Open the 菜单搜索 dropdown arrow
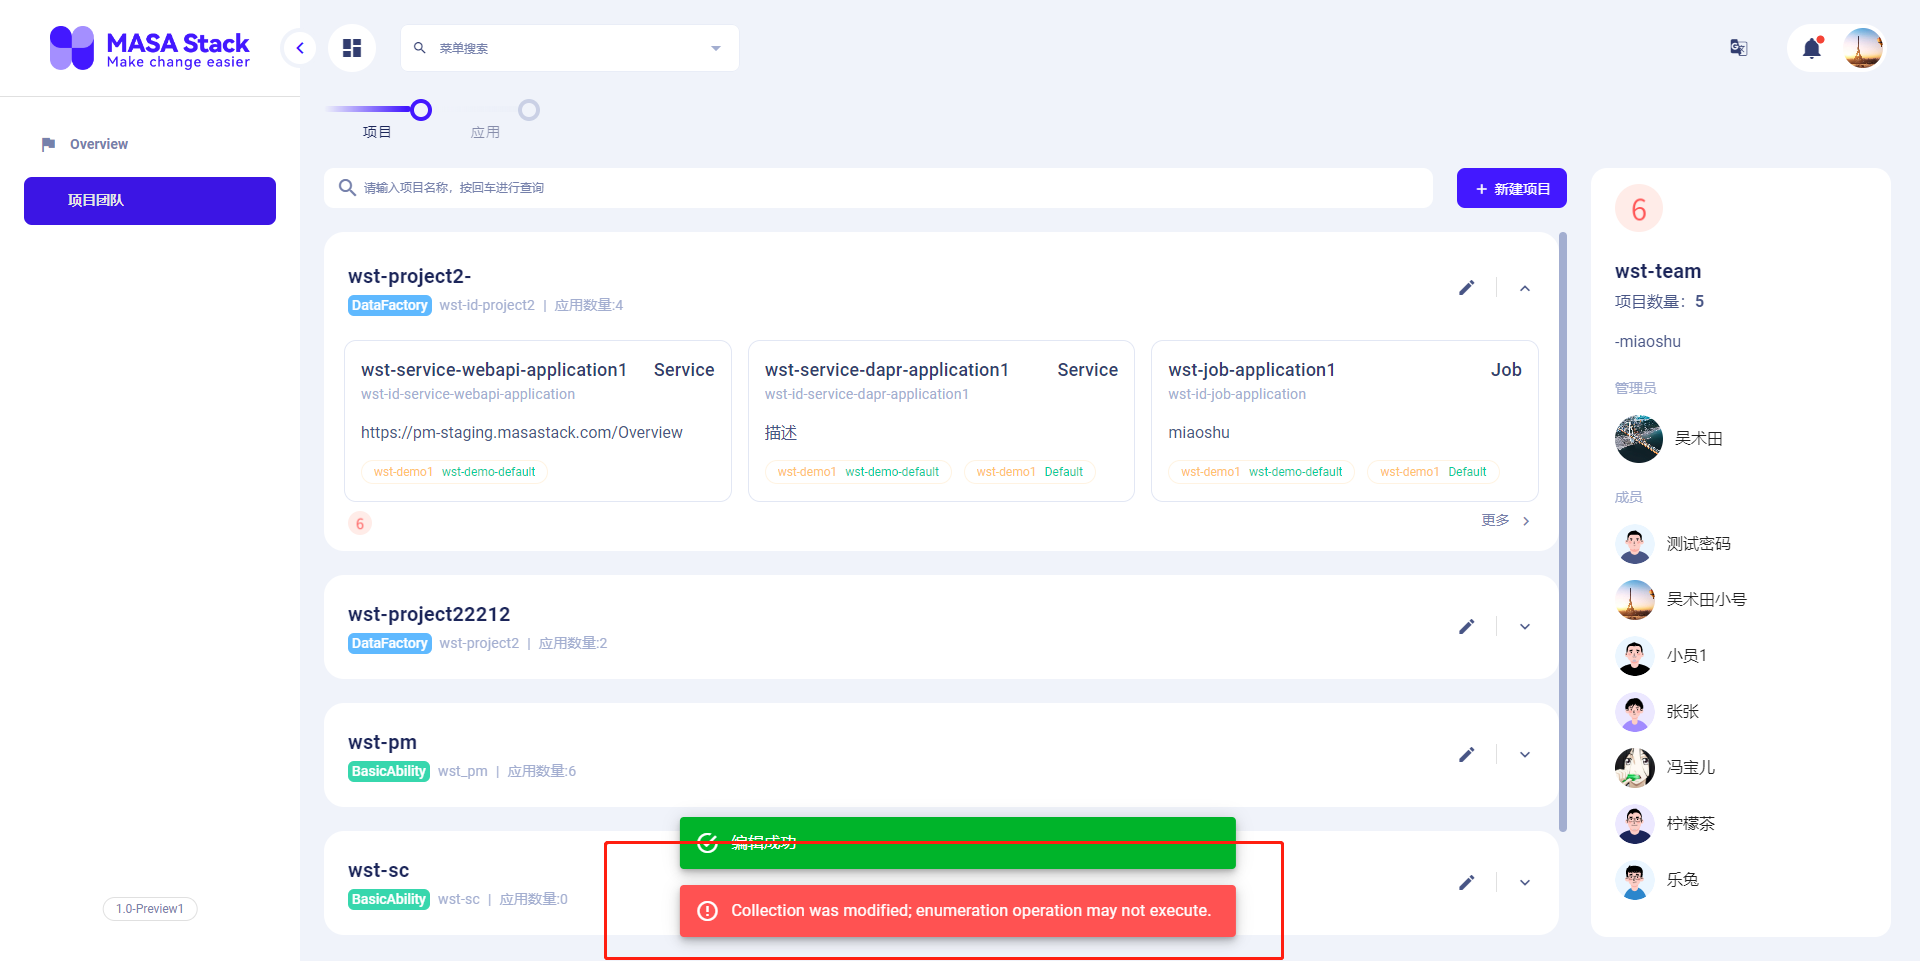 715,47
